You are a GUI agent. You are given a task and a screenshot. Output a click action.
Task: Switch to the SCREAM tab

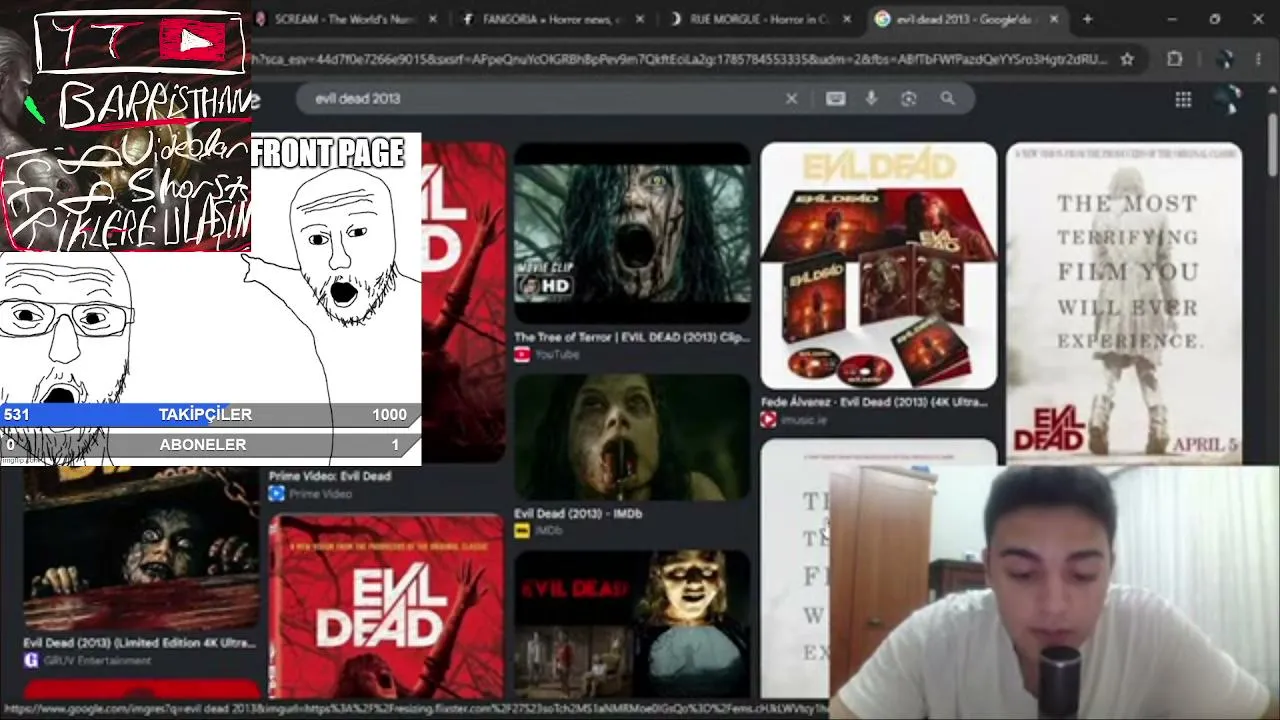pos(343,19)
